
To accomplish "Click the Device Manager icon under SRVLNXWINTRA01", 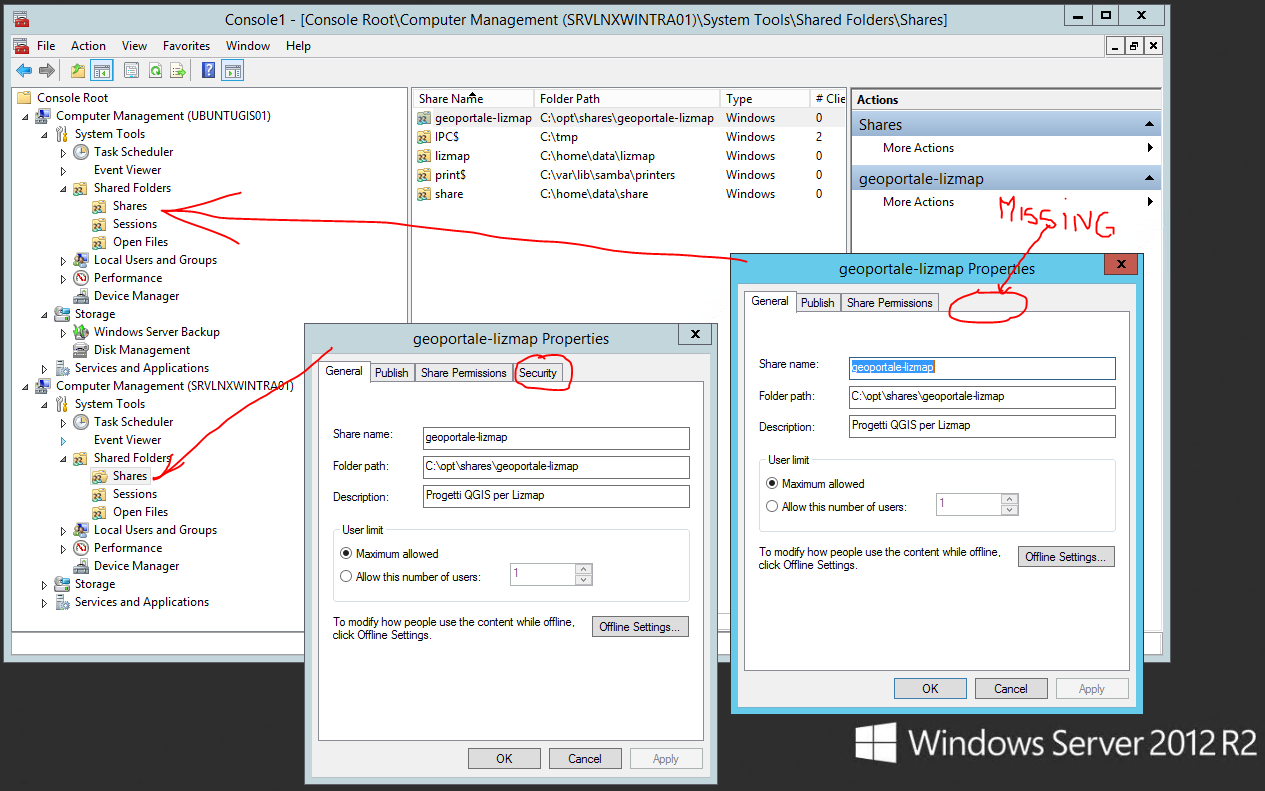I will pyautogui.click(x=81, y=566).
